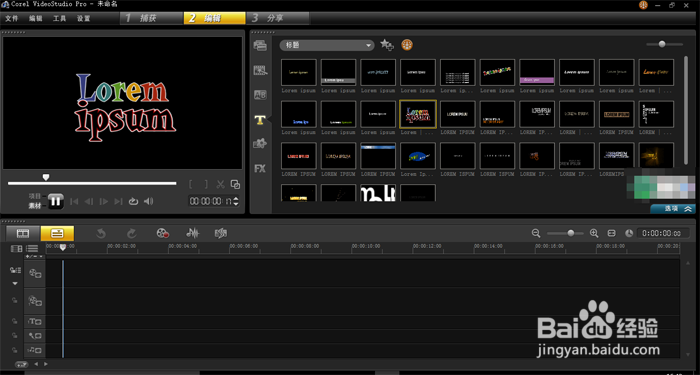Viewport: 700px width, 375px height.
Task: Click the Split Clip scissors icon
Action: 220,184
